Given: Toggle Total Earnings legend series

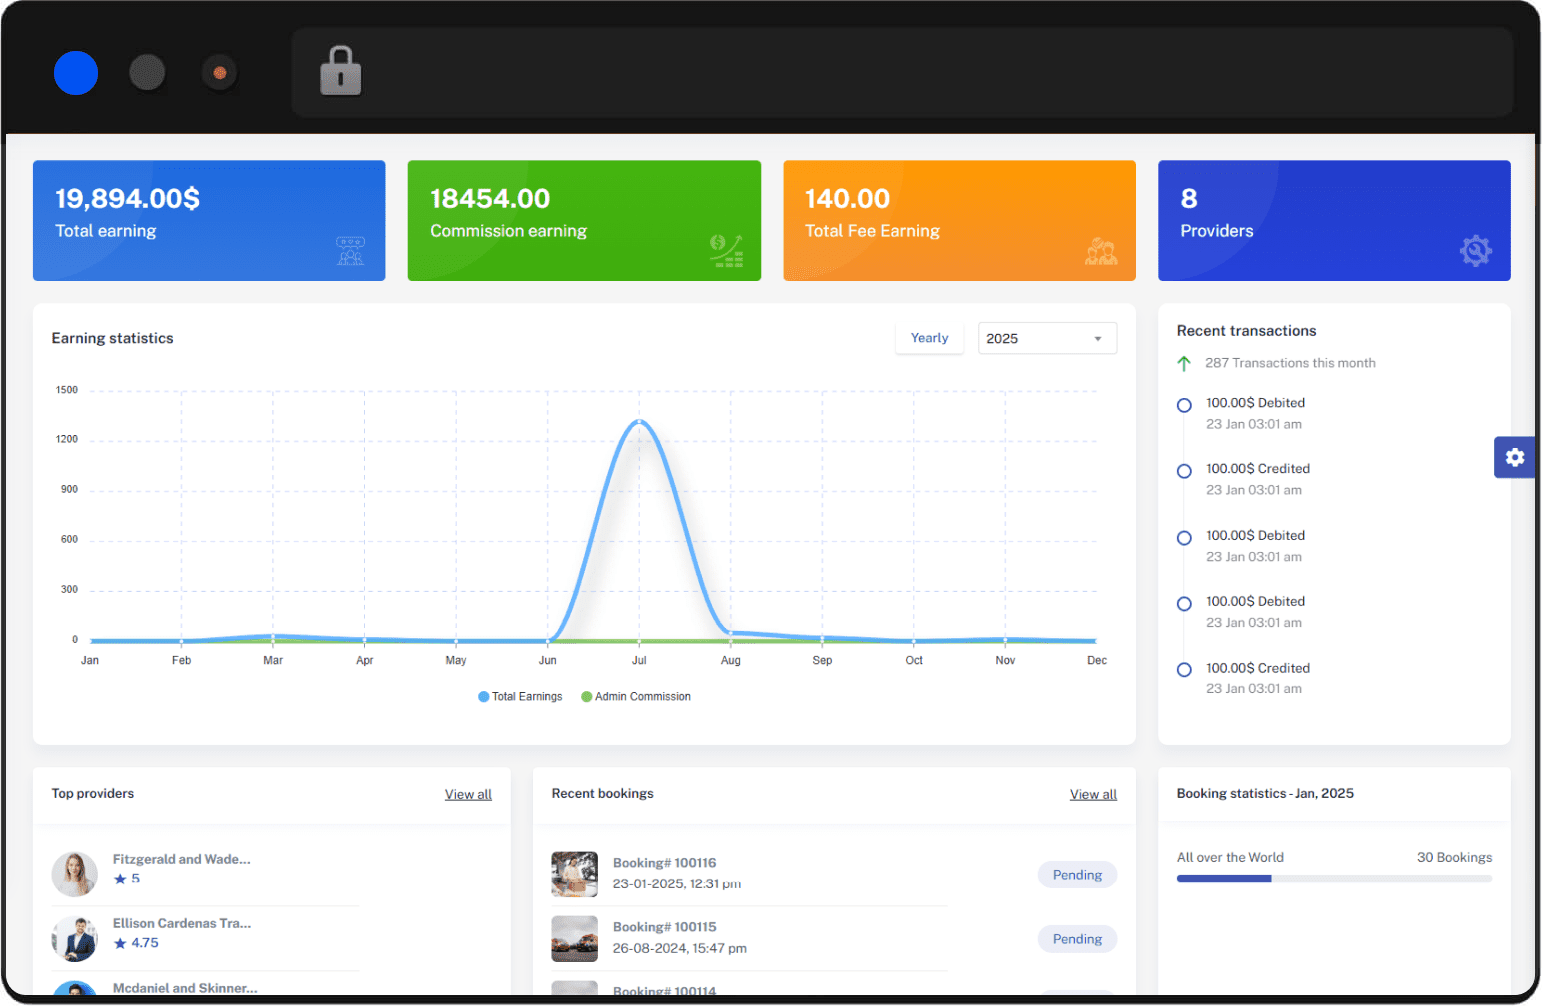Looking at the screenshot, I should click(520, 697).
